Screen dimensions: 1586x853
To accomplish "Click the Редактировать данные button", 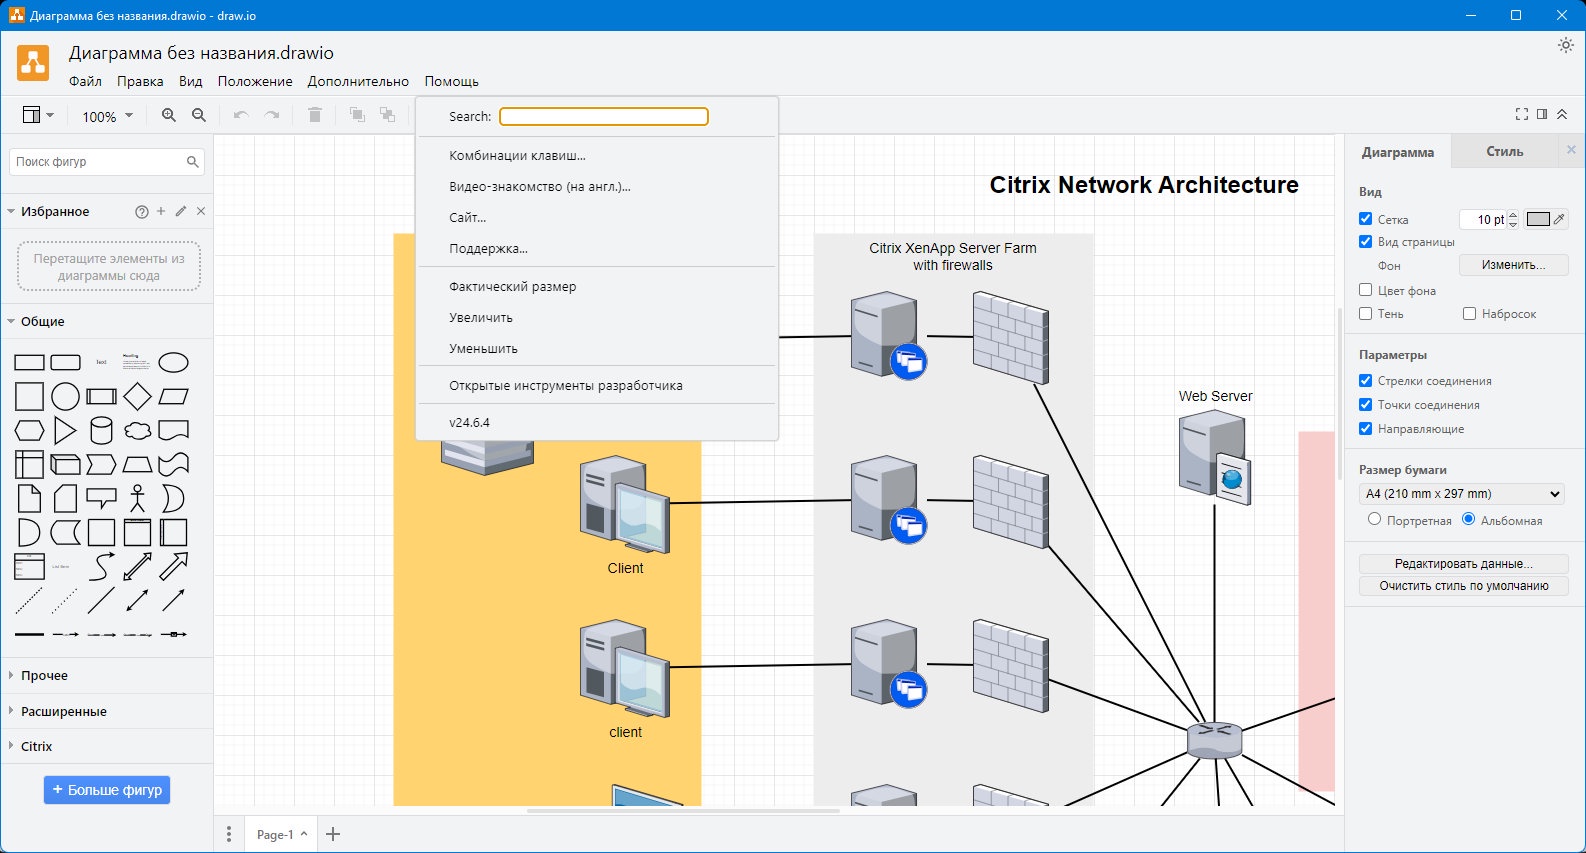I will coord(1463,564).
